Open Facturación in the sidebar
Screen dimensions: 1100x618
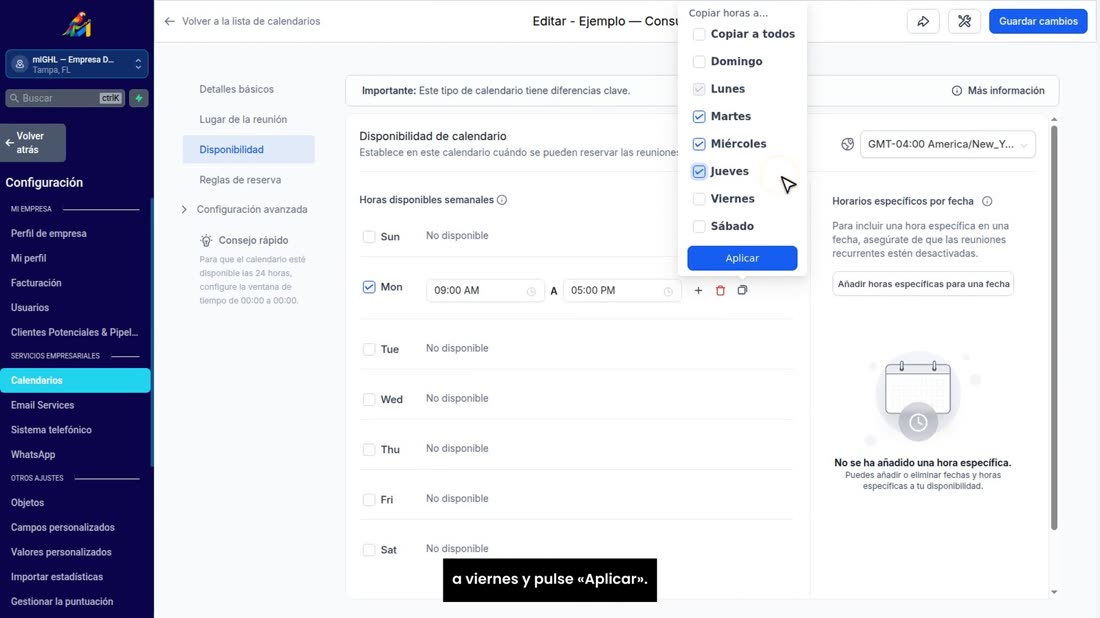[36, 283]
